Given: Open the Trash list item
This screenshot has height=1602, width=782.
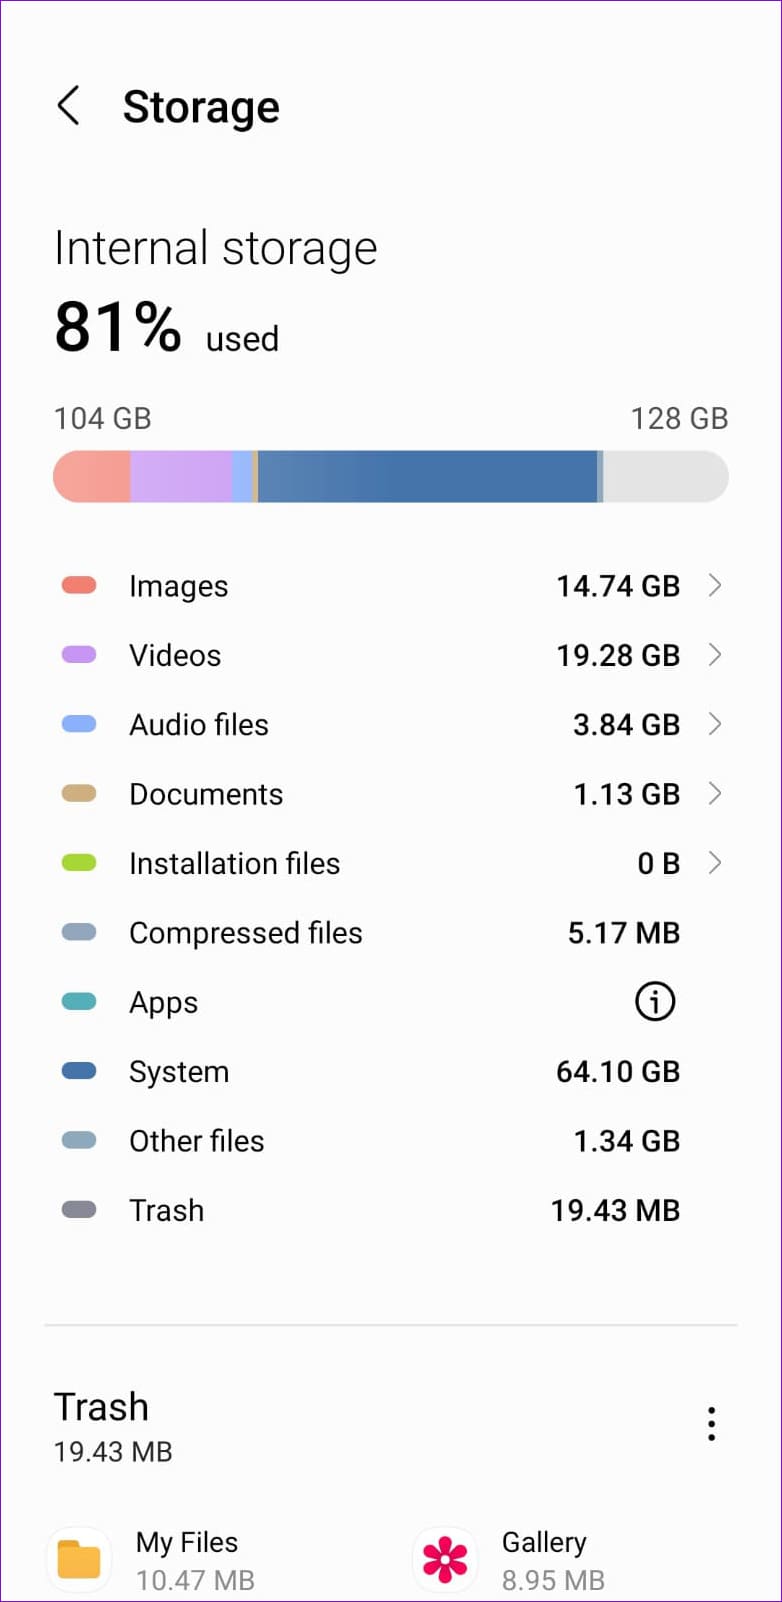Looking at the screenshot, I should click(390, 1210).
